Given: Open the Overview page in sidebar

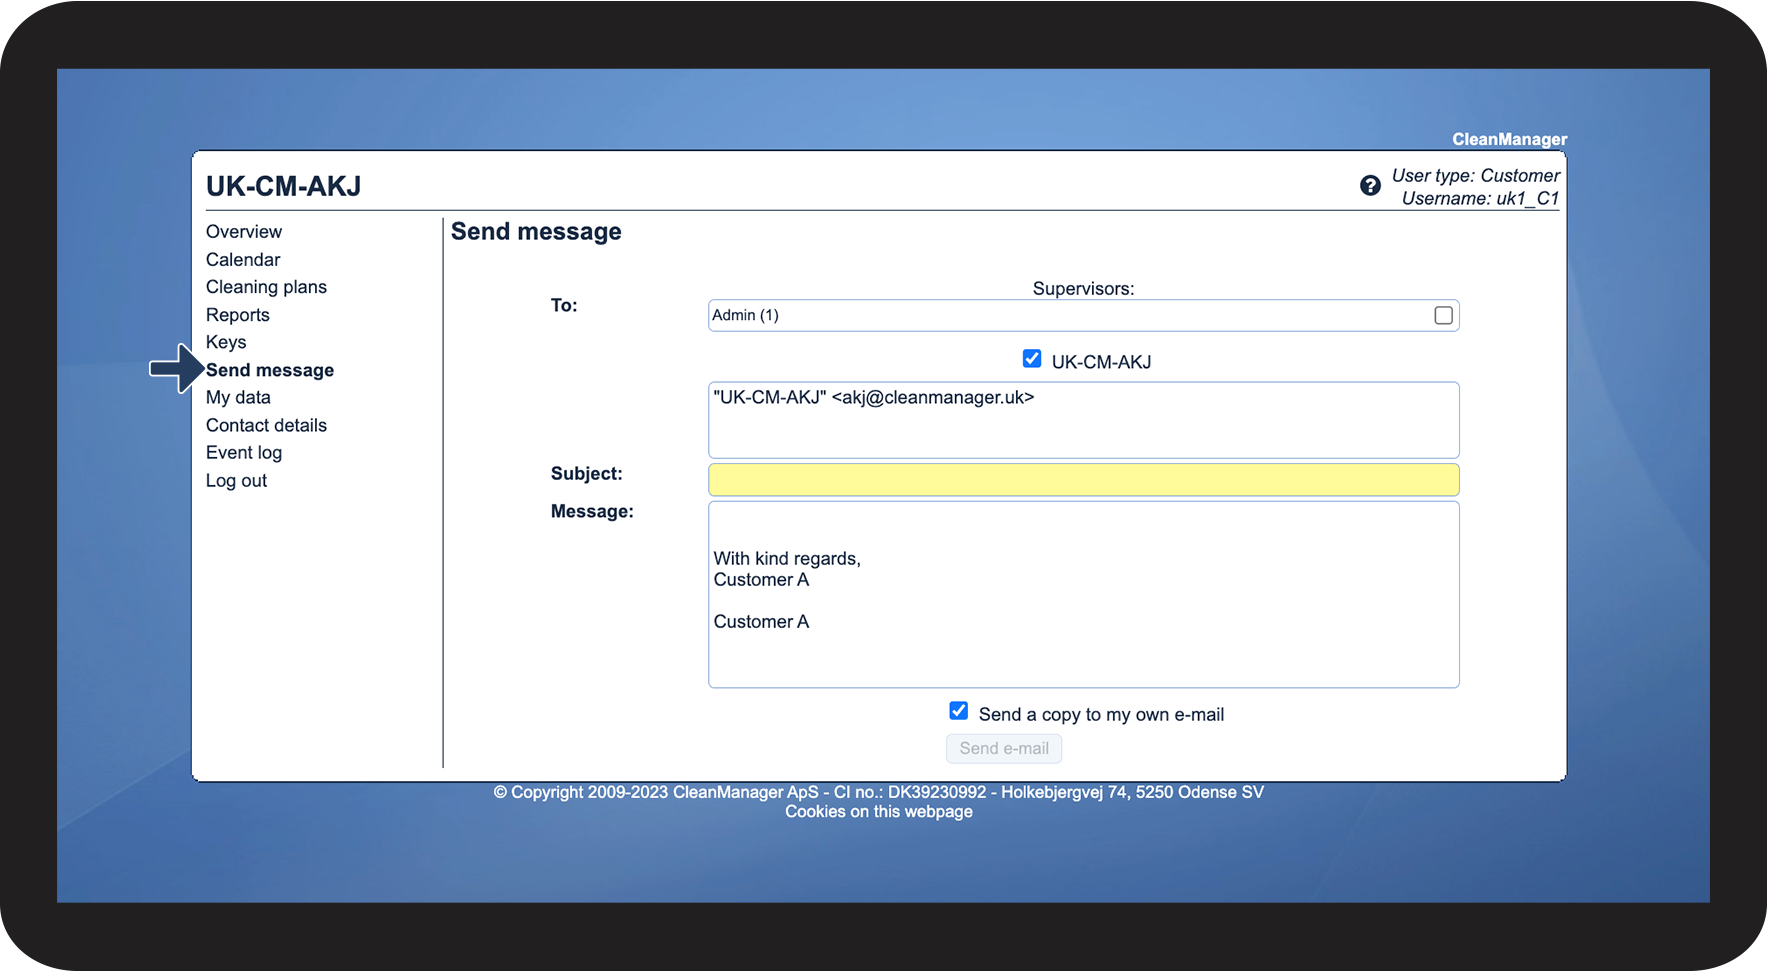Looking at the screenshot, I should [x=244, y=231].
